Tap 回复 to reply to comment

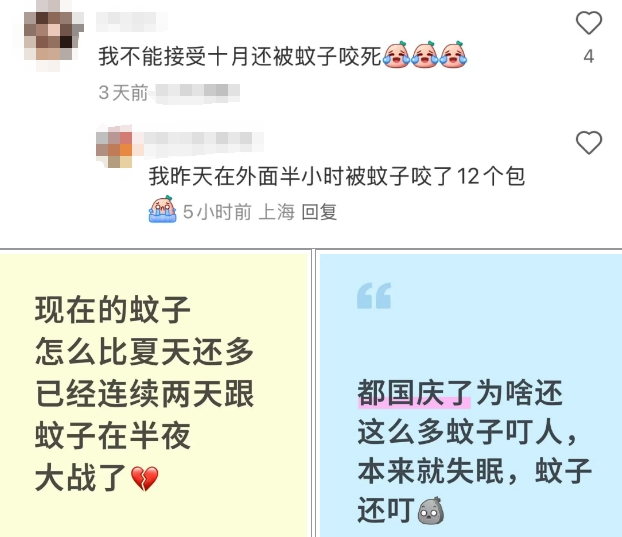(319, 212)
